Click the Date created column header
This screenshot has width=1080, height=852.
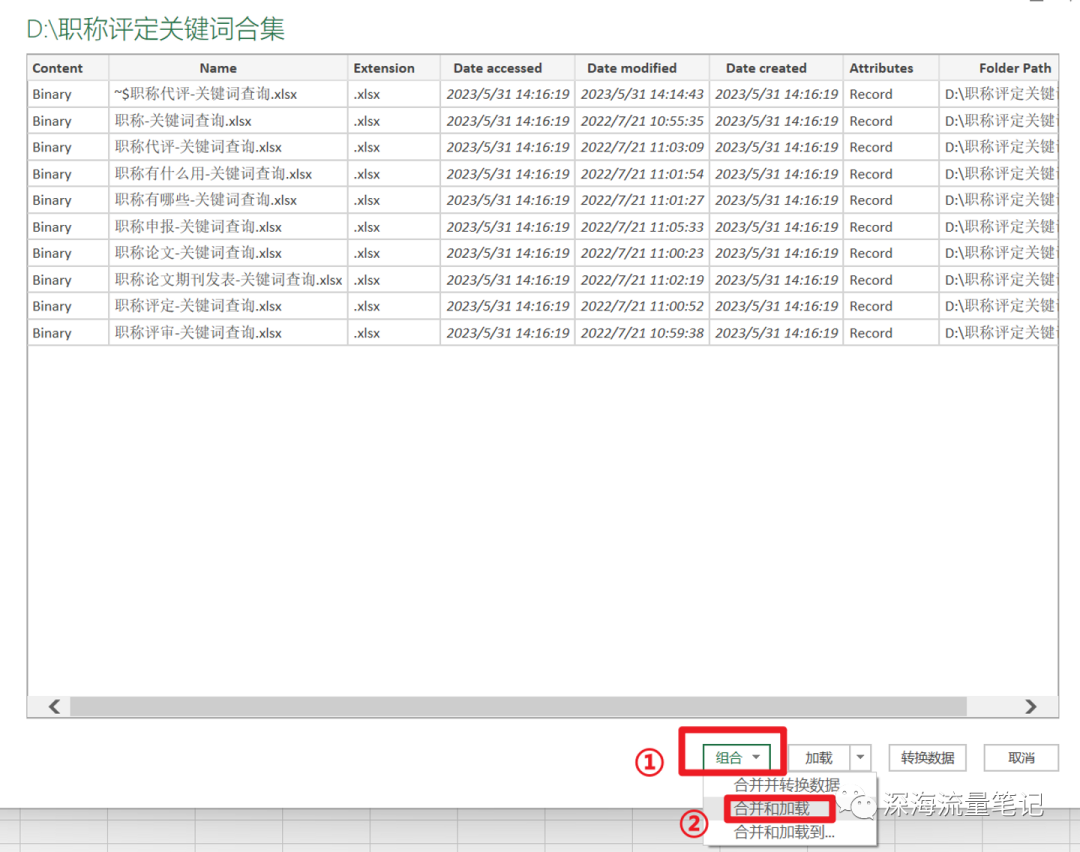[x=776, y=68]
